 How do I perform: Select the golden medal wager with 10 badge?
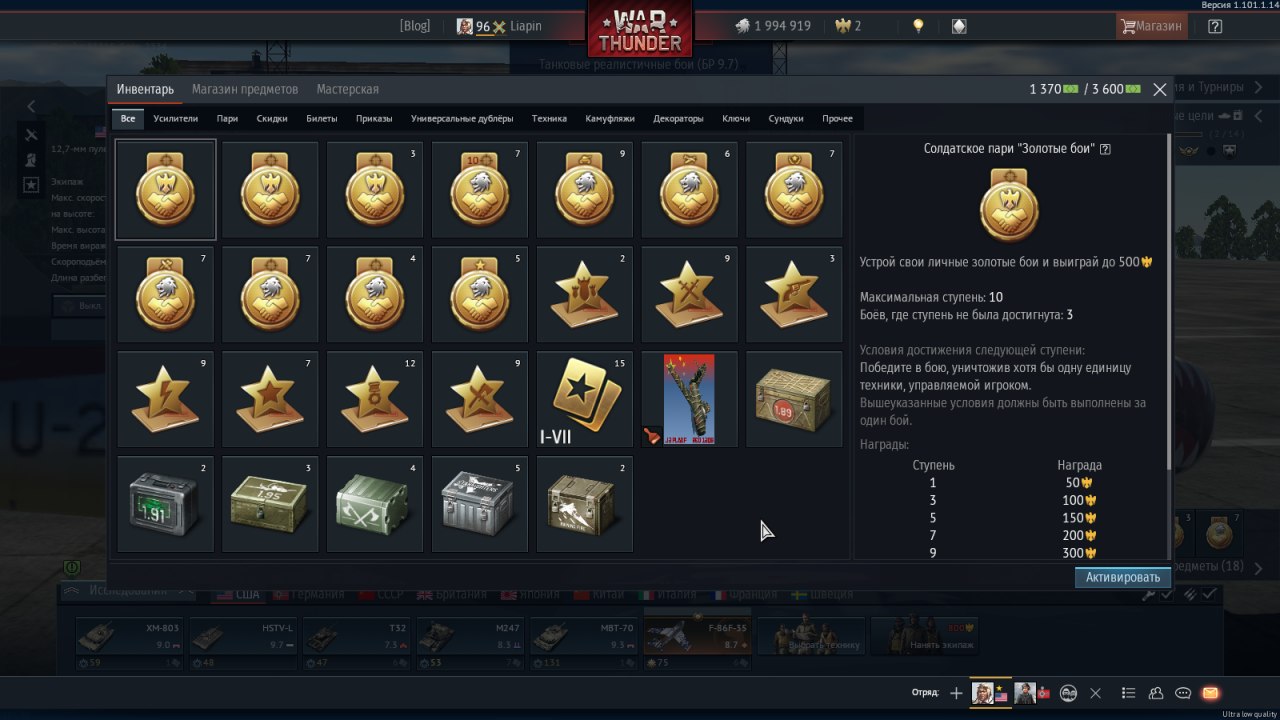(x=480, y=190)
